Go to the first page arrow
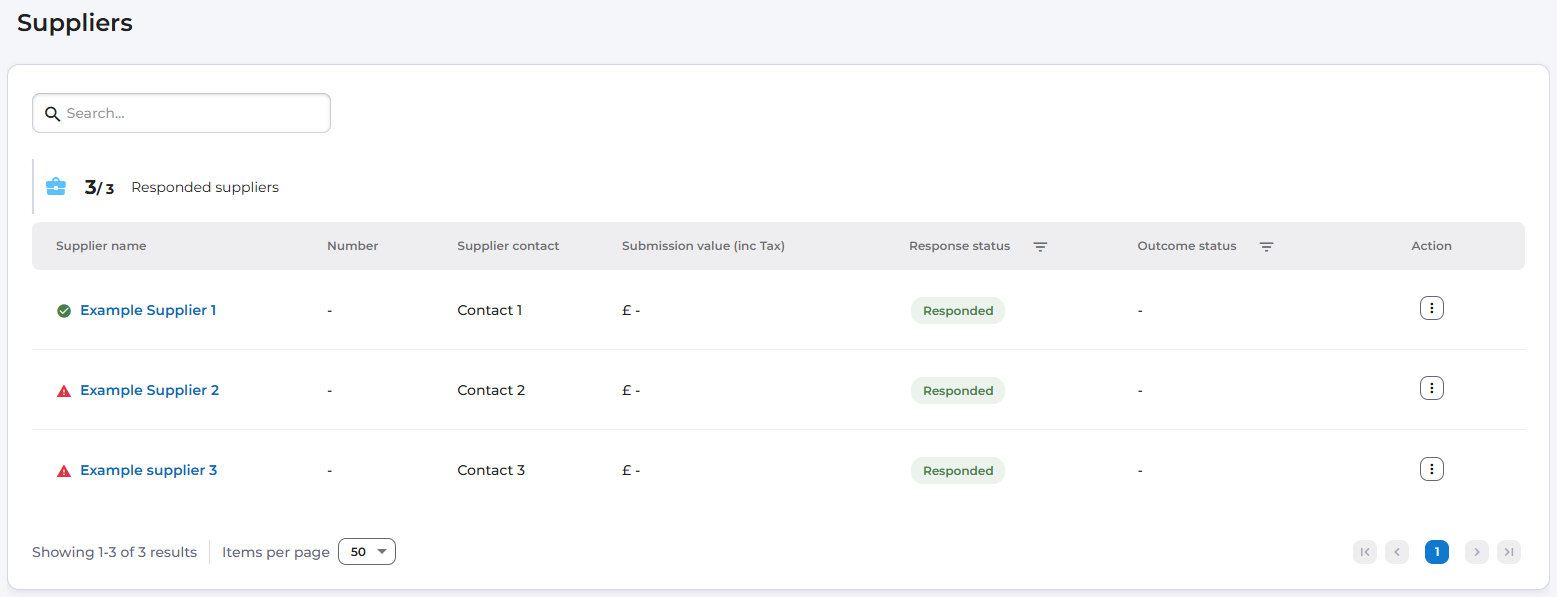This screenshot has width=1557, height=597. click(1364, 552)
